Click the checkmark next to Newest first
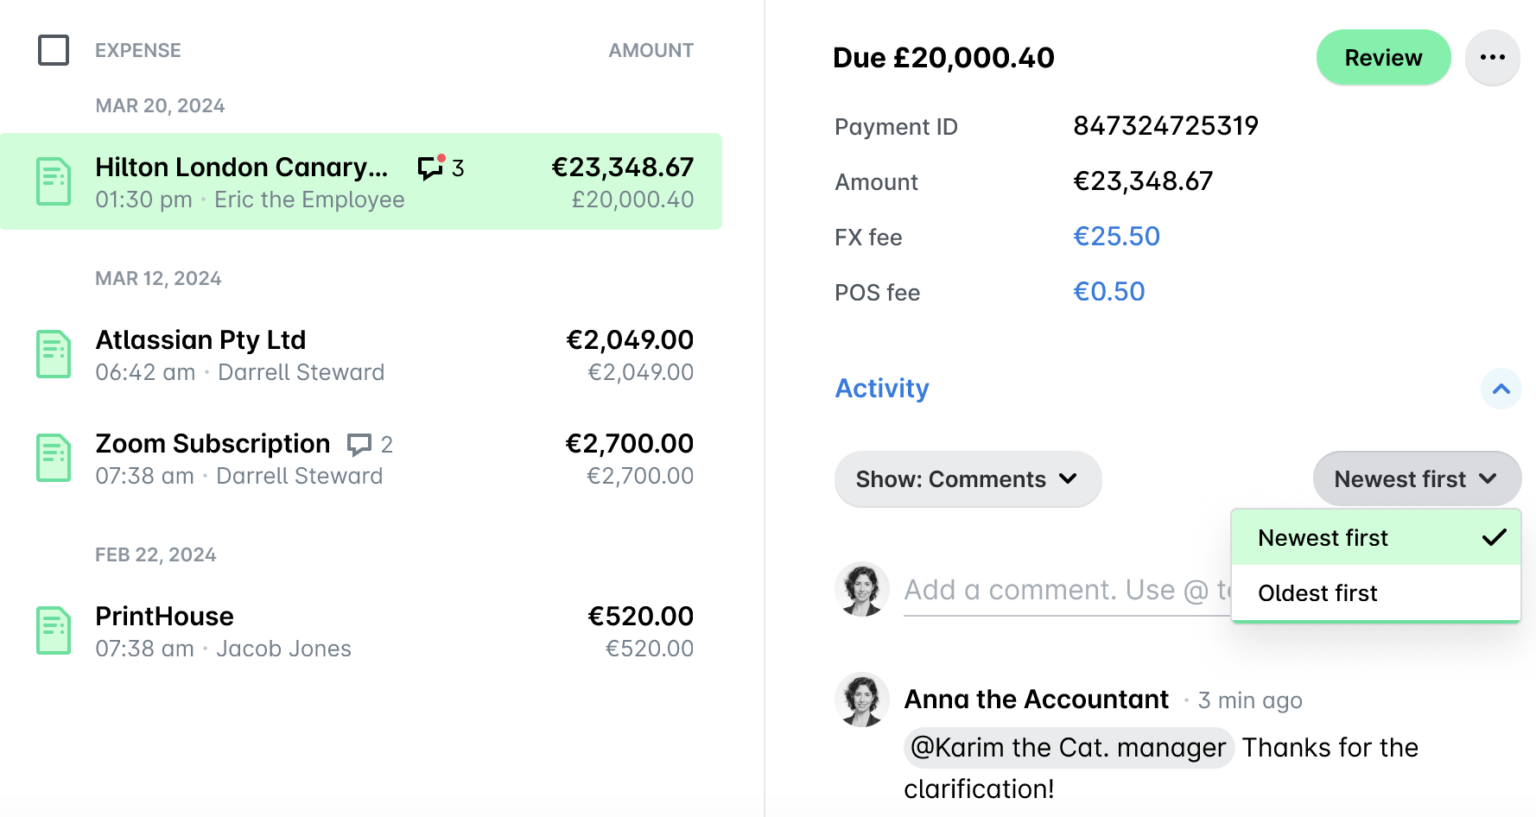The height and width of the screenshot is (817, 1536). tap(1493, 537)
